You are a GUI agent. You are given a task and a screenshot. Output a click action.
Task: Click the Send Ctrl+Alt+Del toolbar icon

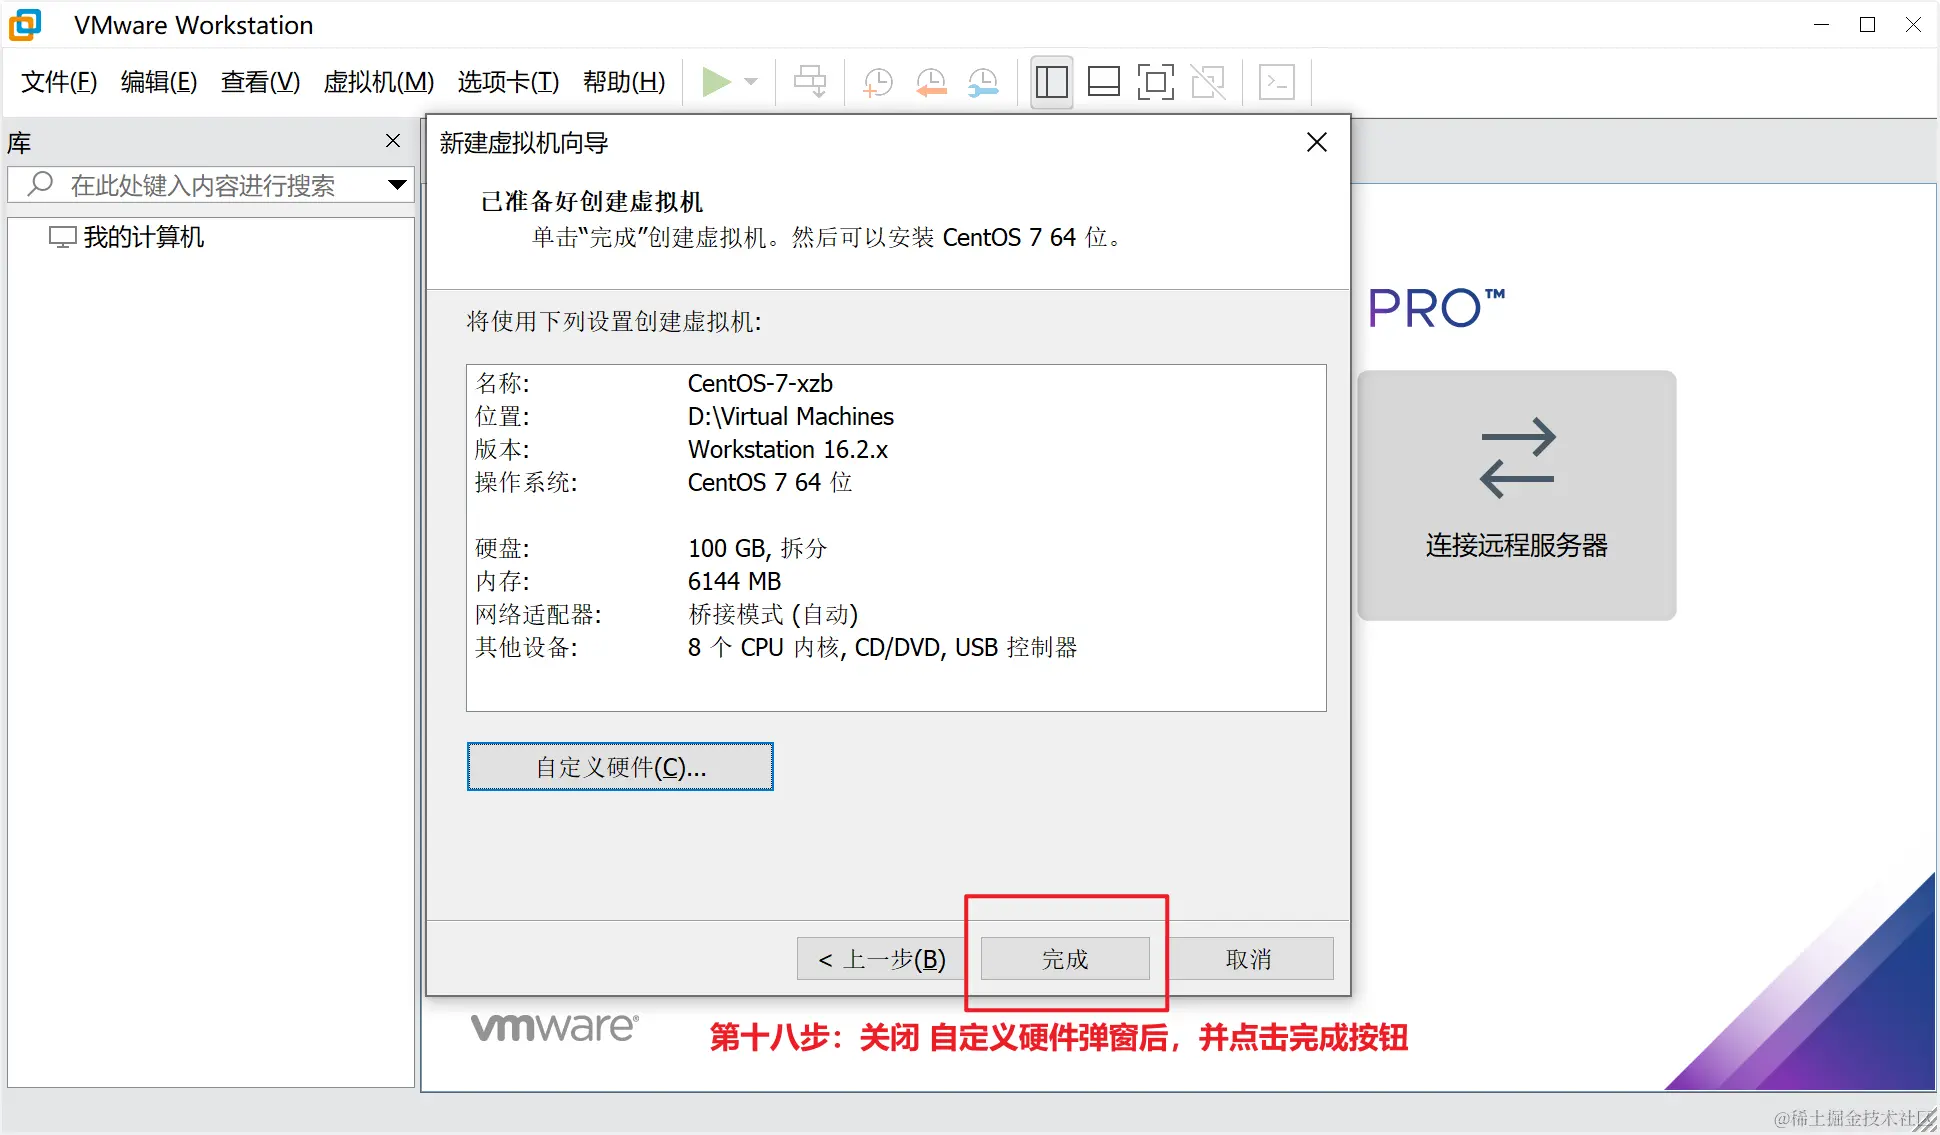[810, 82]
